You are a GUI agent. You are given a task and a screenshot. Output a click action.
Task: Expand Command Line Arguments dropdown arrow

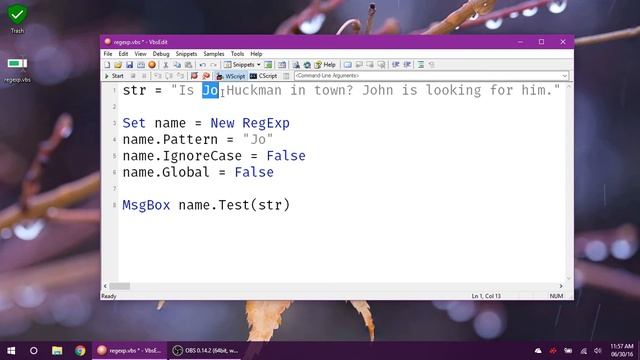(564, 76)
